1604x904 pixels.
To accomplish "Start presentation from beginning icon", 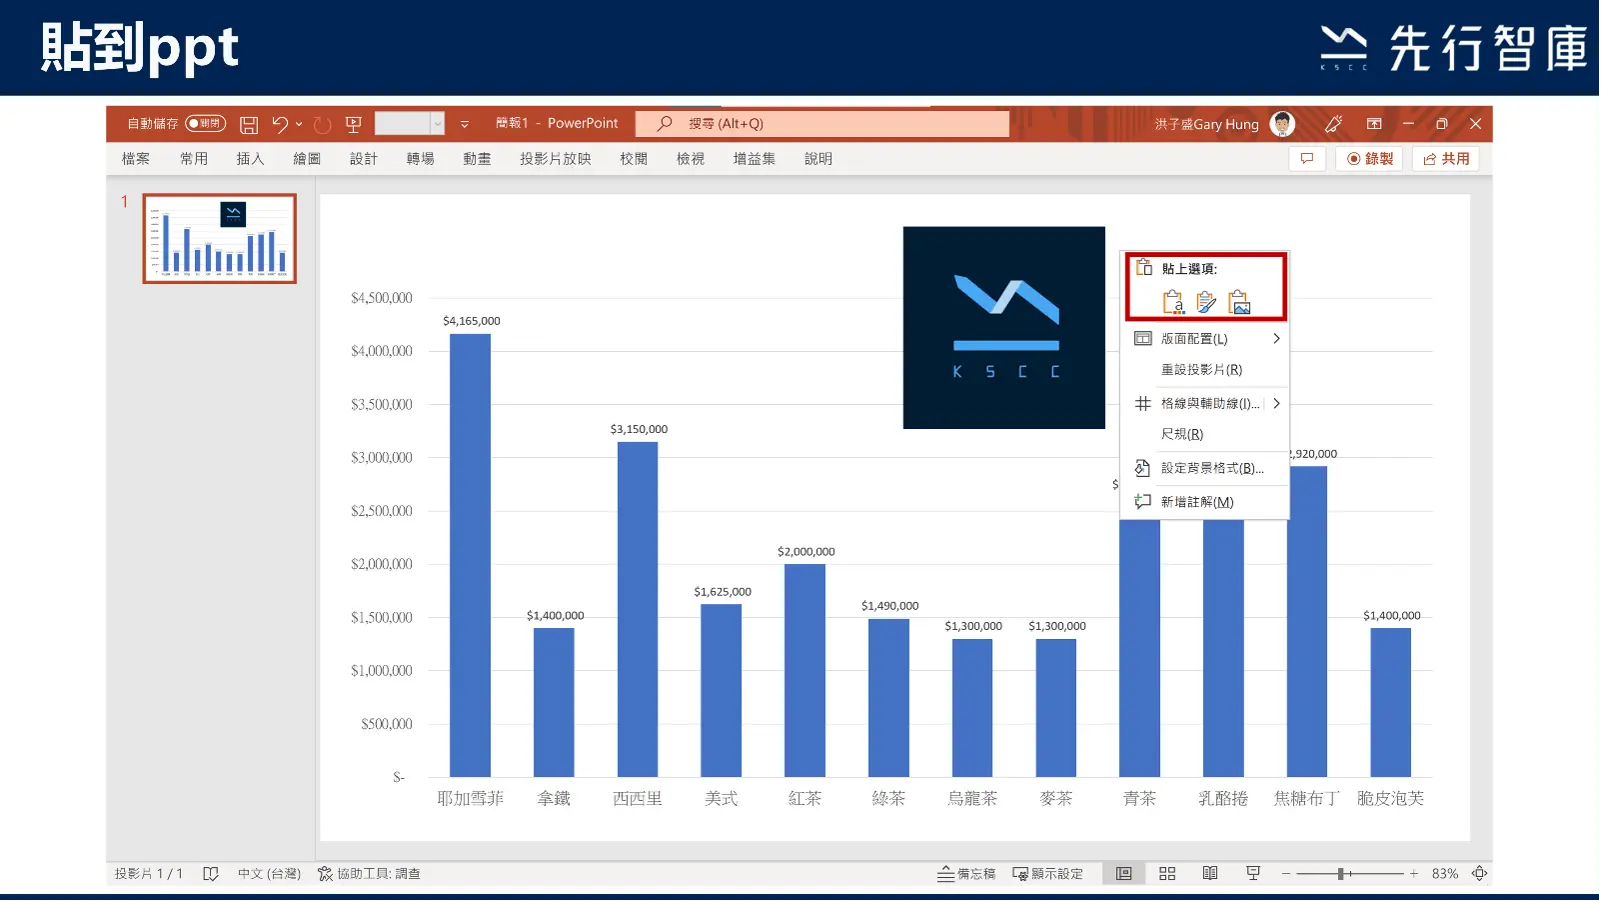I will point(353,124).
